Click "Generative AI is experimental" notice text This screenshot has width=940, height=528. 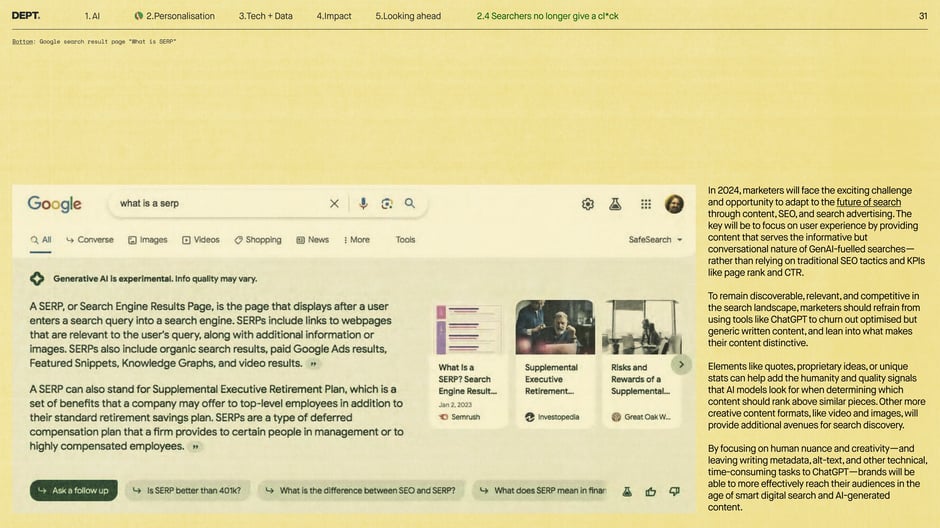coord(155,279)
